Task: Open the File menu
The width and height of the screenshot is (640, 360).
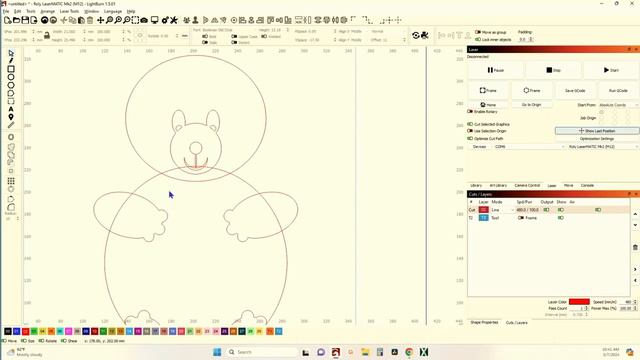Action: coord(6,11)
